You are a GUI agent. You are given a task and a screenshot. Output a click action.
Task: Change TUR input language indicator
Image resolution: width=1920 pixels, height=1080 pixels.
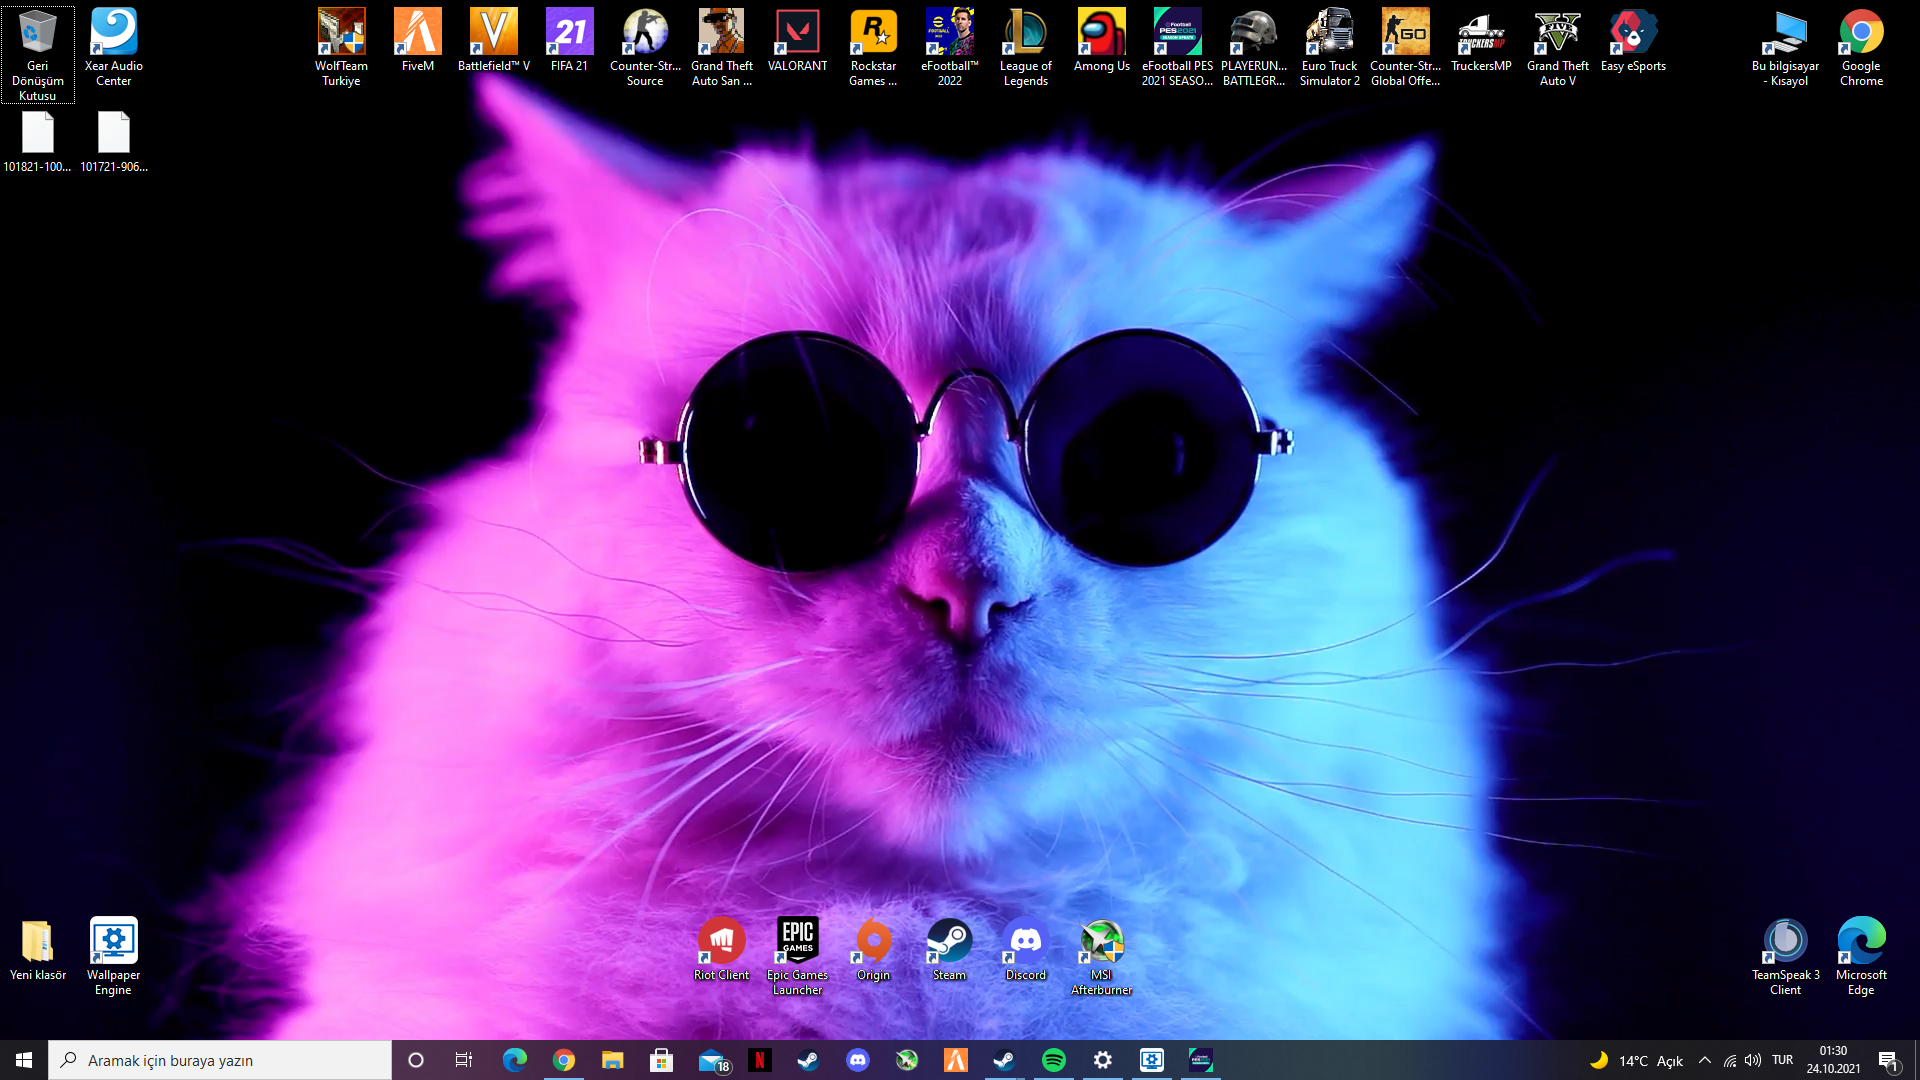click(1782, 1060)
